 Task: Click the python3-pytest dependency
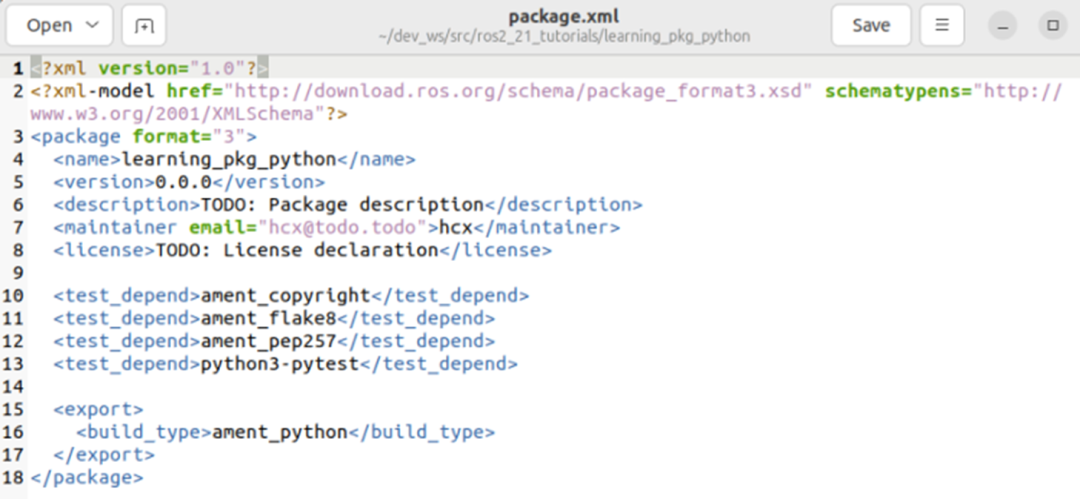[280, 364]
